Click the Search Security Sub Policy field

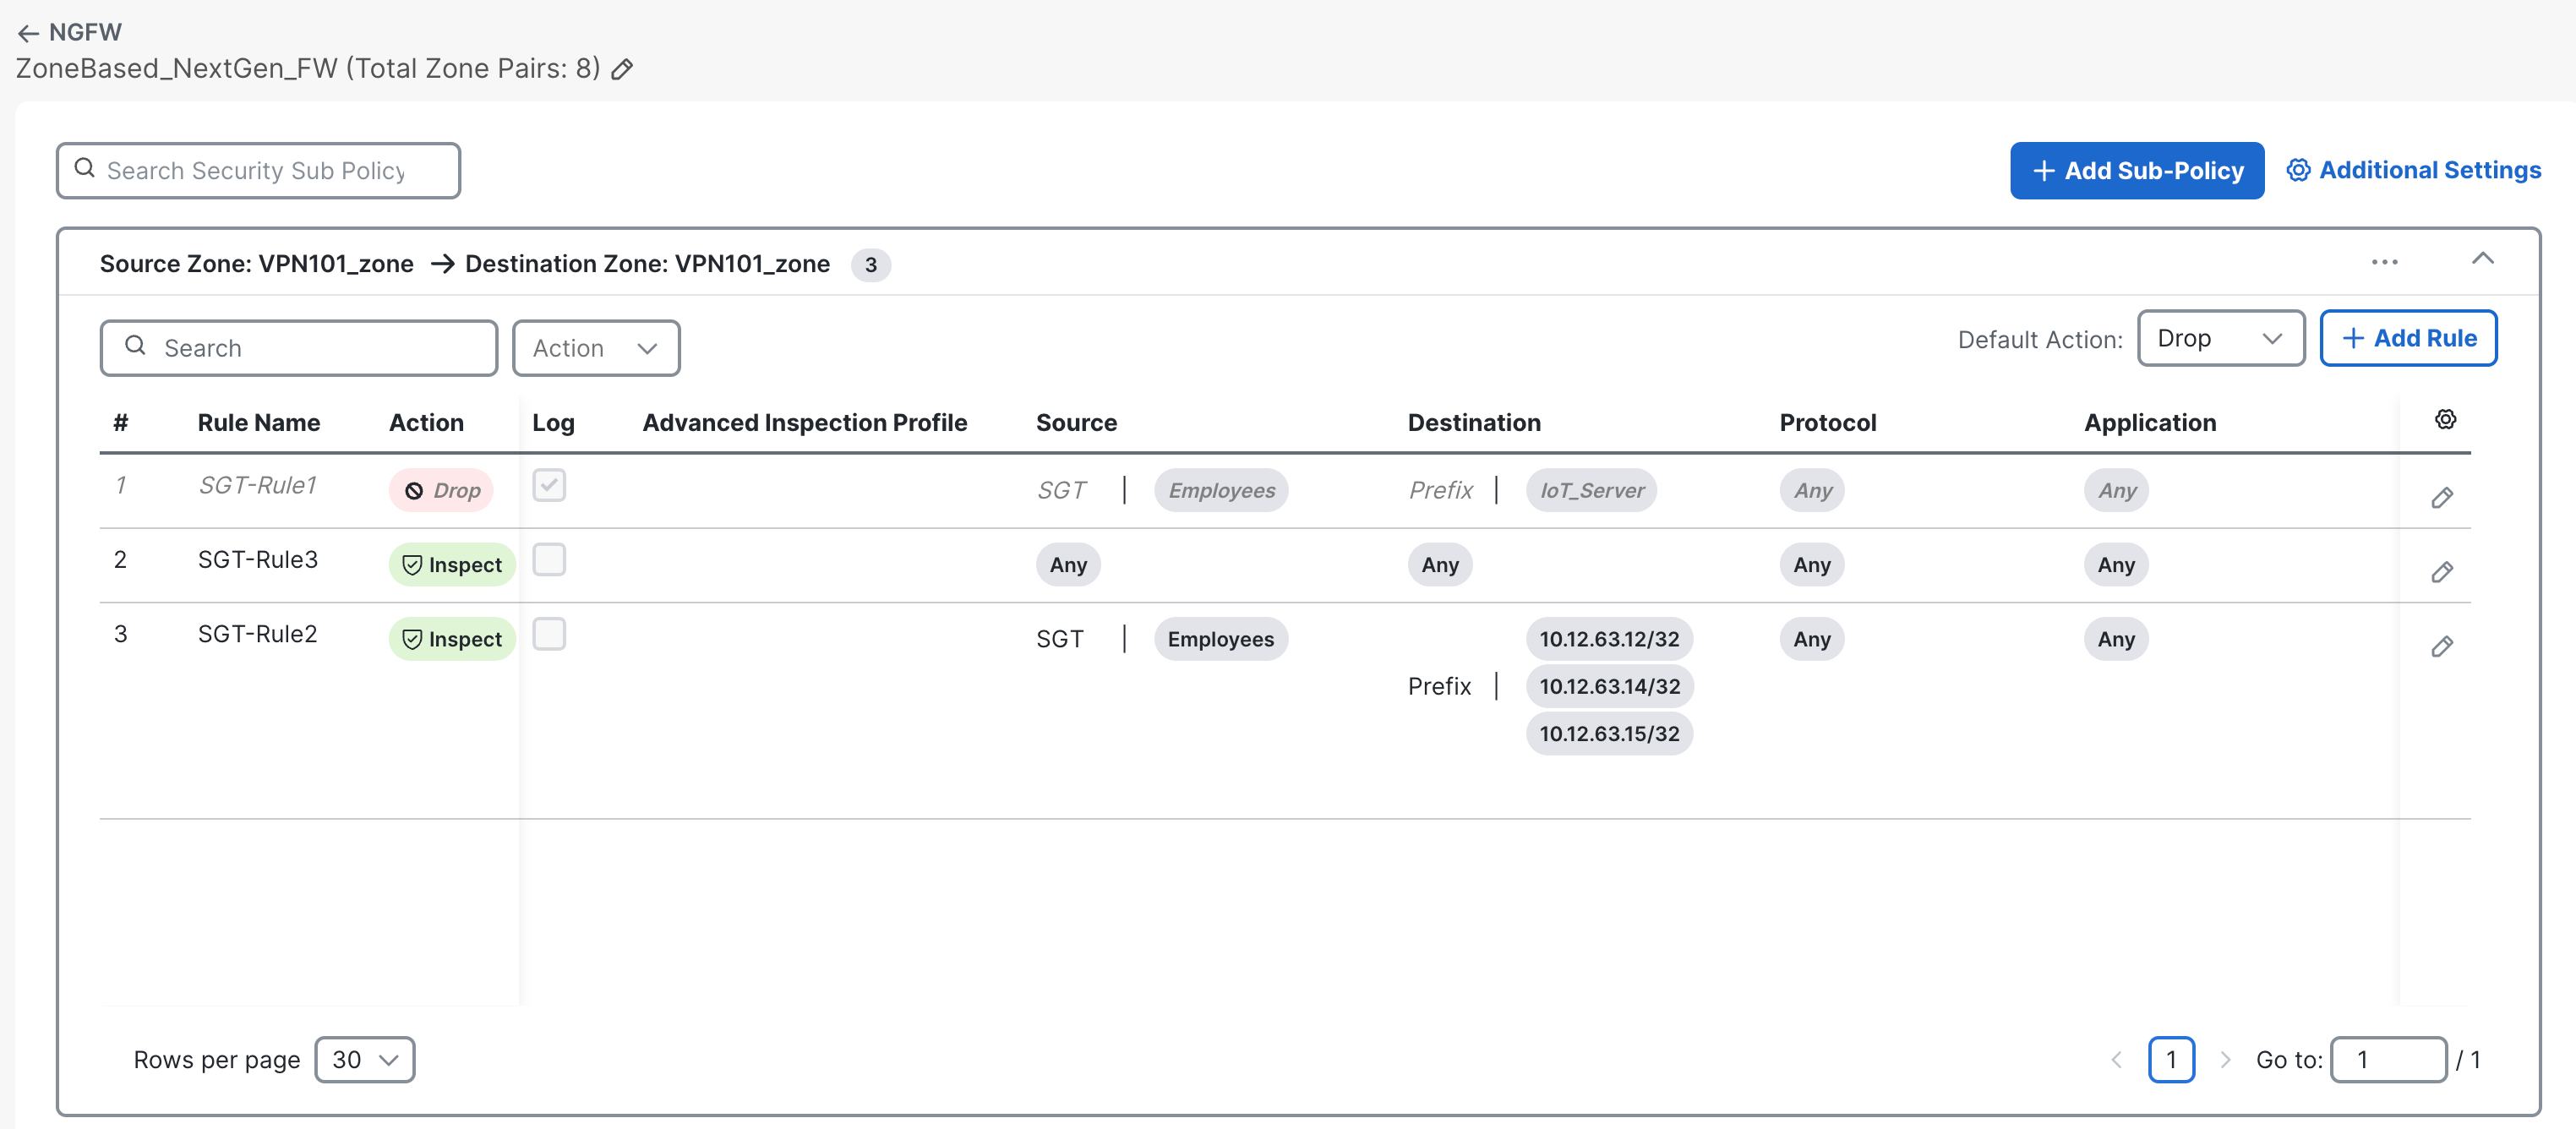(x=258, y=171)
